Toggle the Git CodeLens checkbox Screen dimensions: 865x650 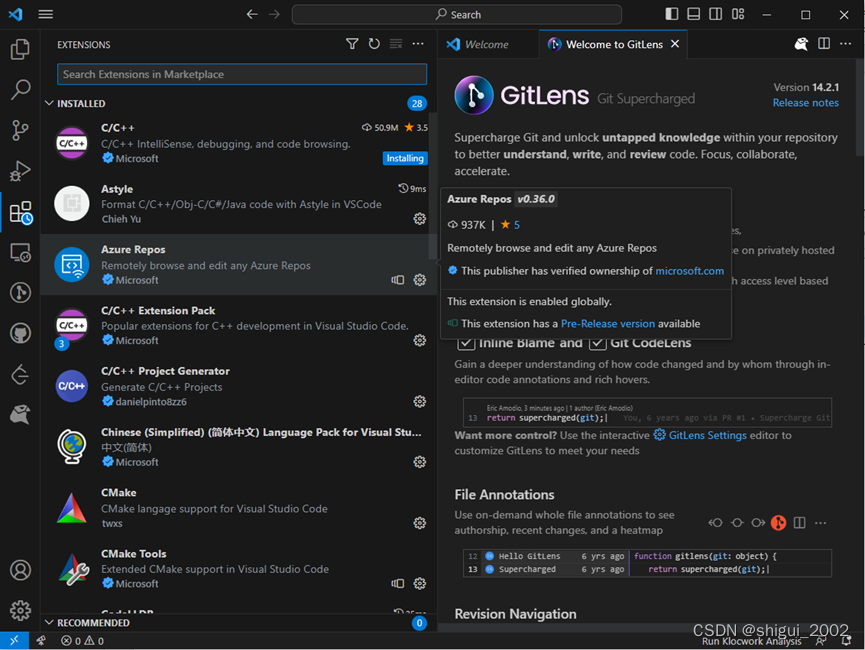[597, 343]
